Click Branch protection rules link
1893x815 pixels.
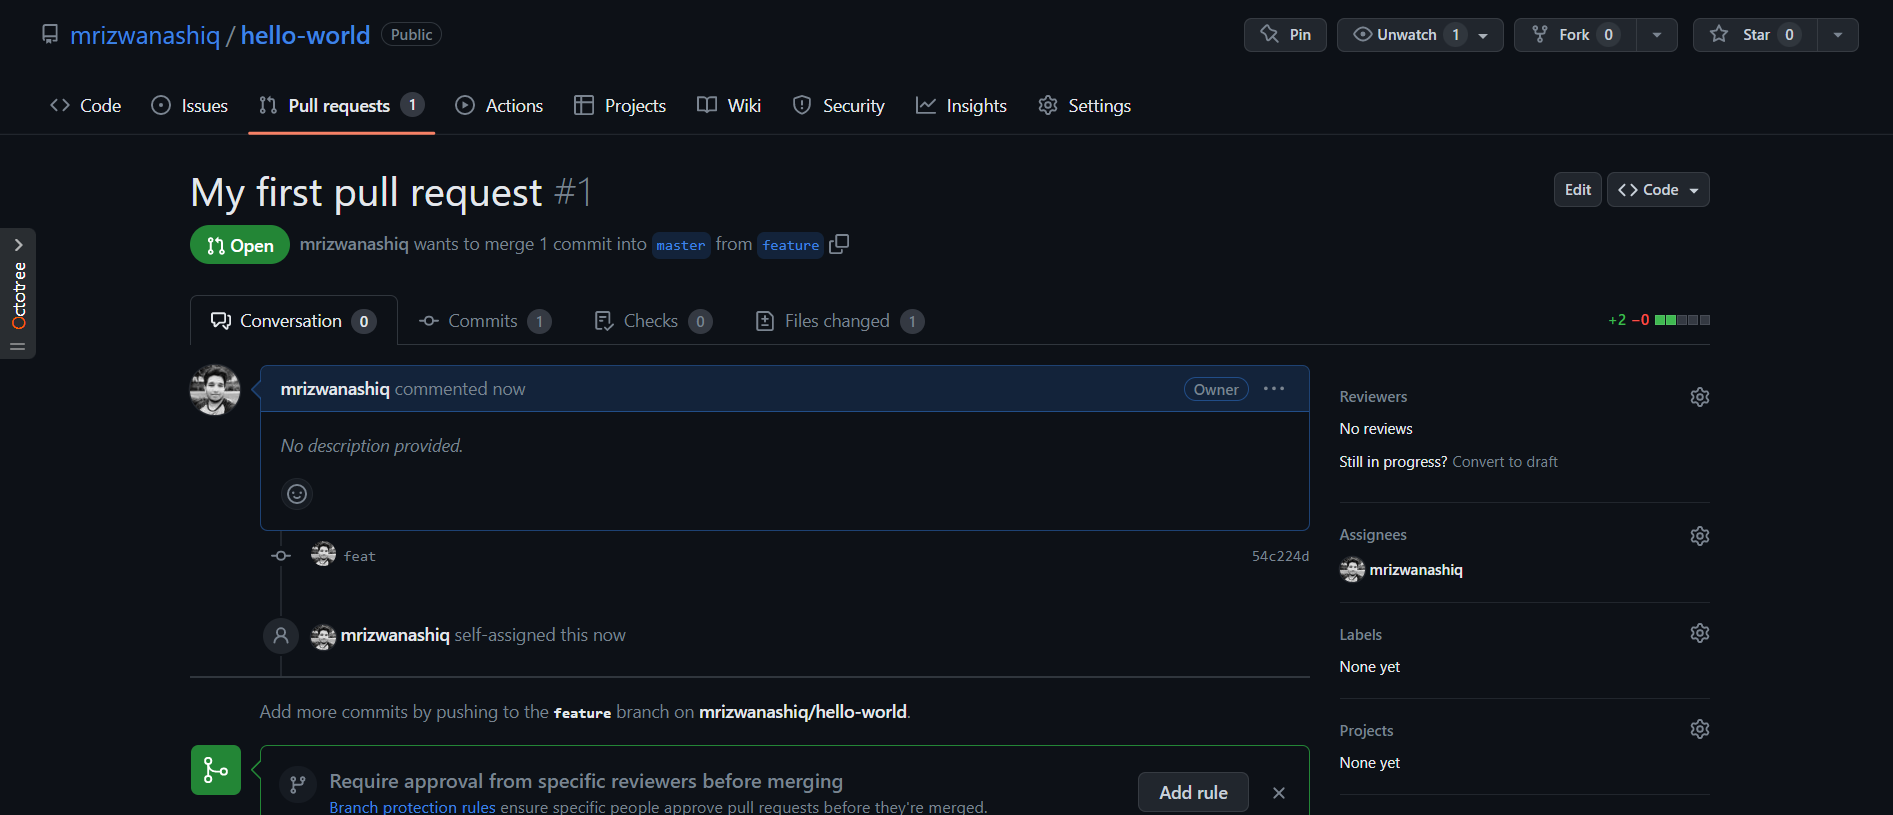pos(412,807)
